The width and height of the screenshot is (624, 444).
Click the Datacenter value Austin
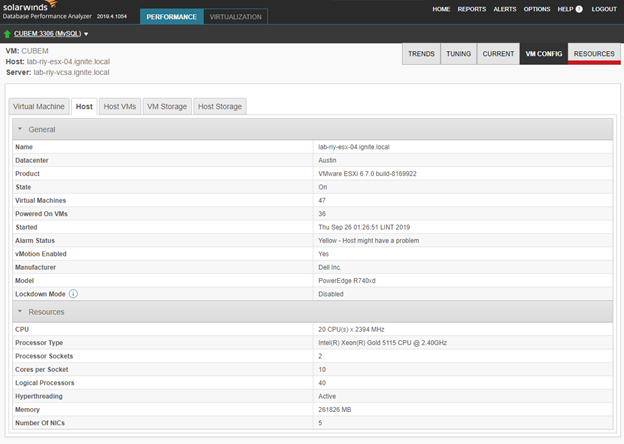(x=327, y=160)
